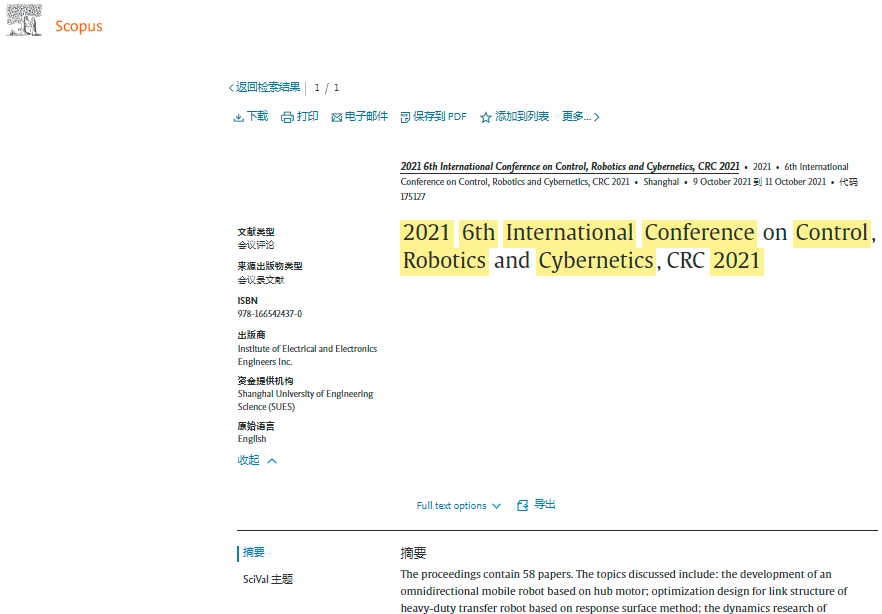
Task: Click the source type value 会议录文献
Action: [x=261, y=280]
